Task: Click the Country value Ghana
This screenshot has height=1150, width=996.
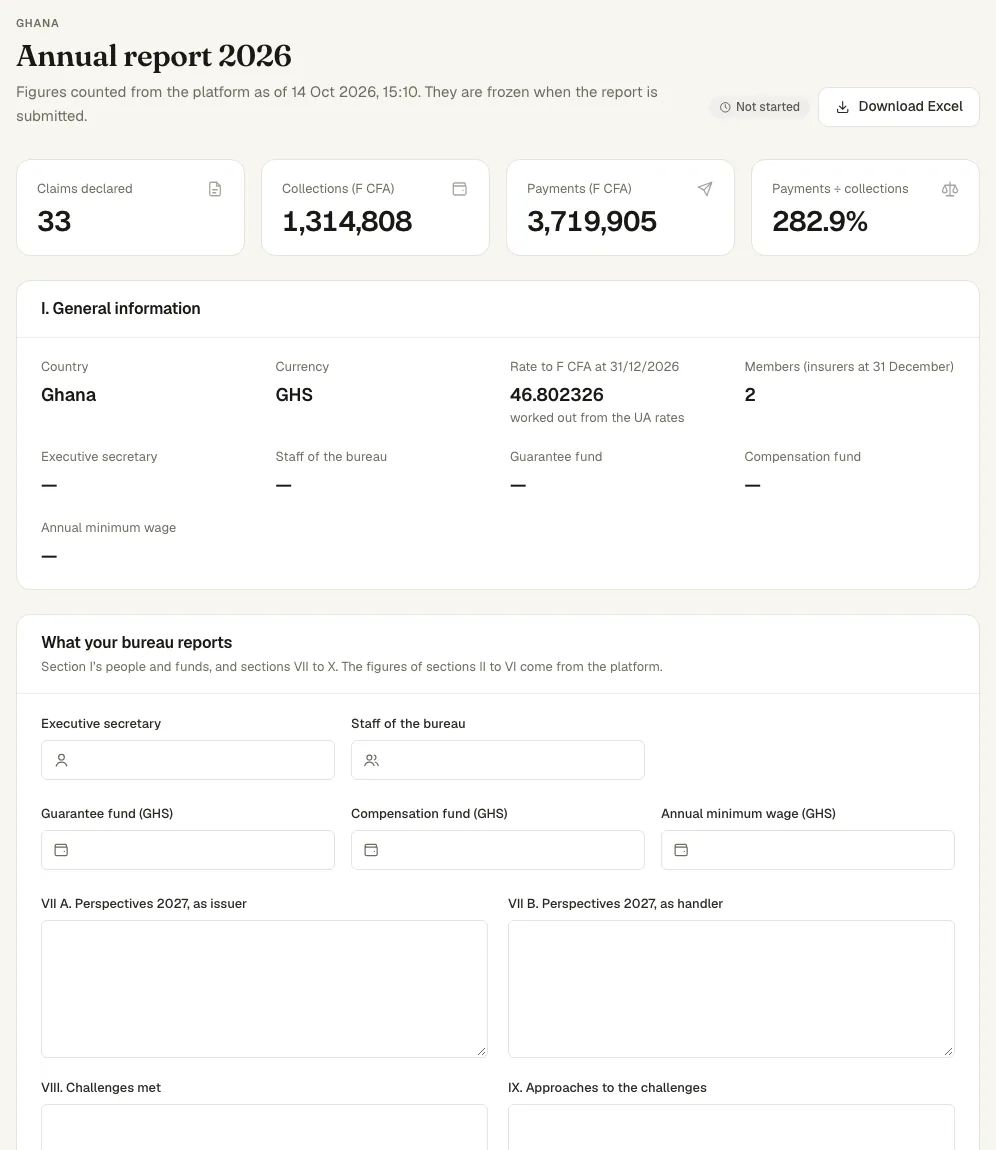Action: pyautogui.click(x=68, y=395)
